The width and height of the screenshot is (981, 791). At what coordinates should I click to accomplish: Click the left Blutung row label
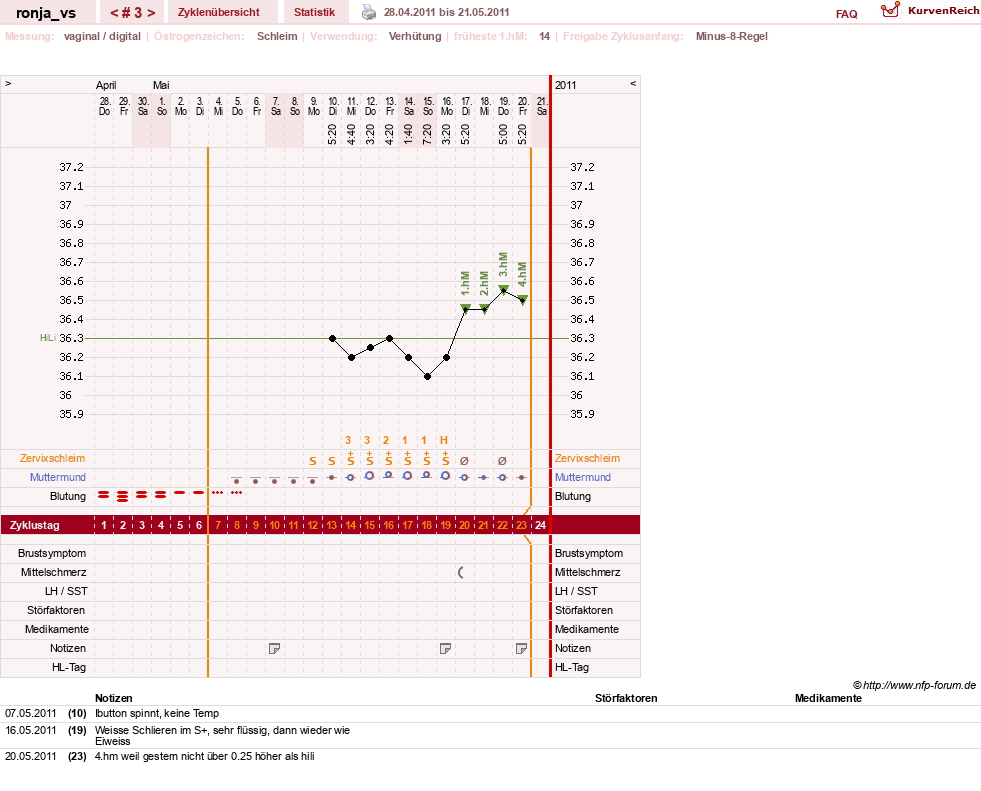click(x=68, y=496)
